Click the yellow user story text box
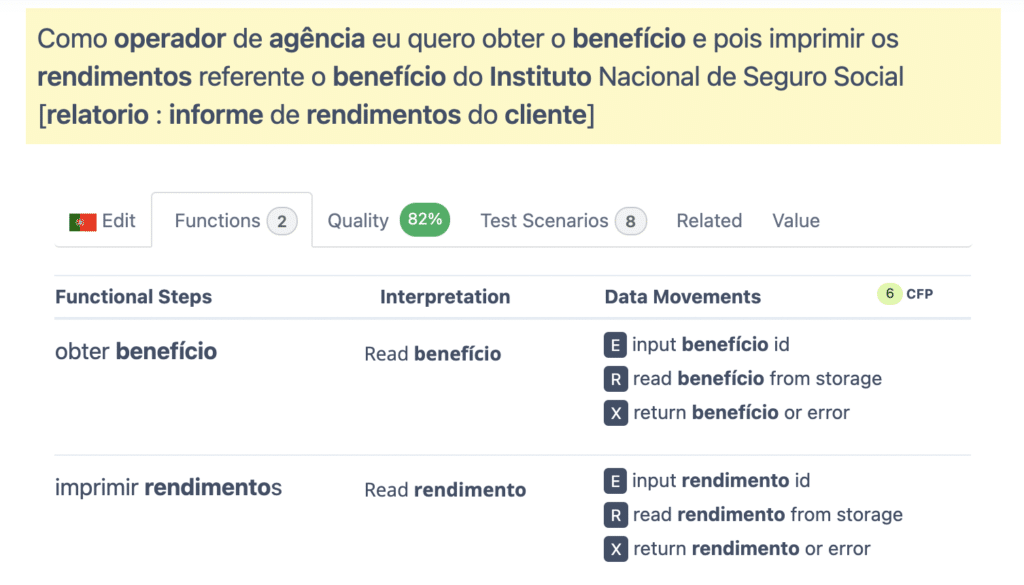 click(512, 77)
